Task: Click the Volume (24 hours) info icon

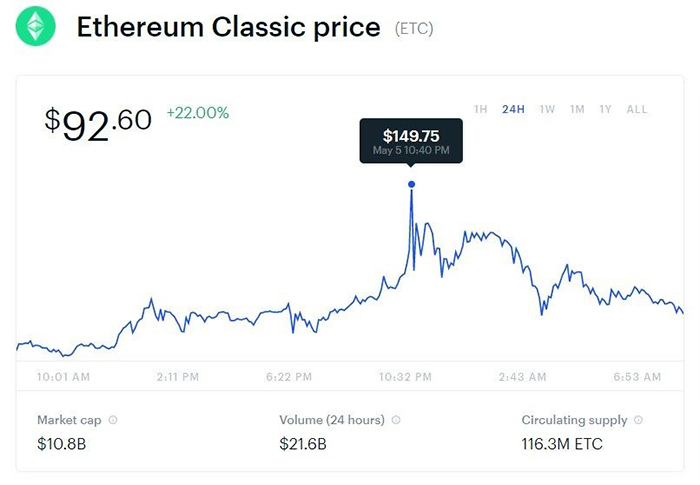Action: point(396,420)
